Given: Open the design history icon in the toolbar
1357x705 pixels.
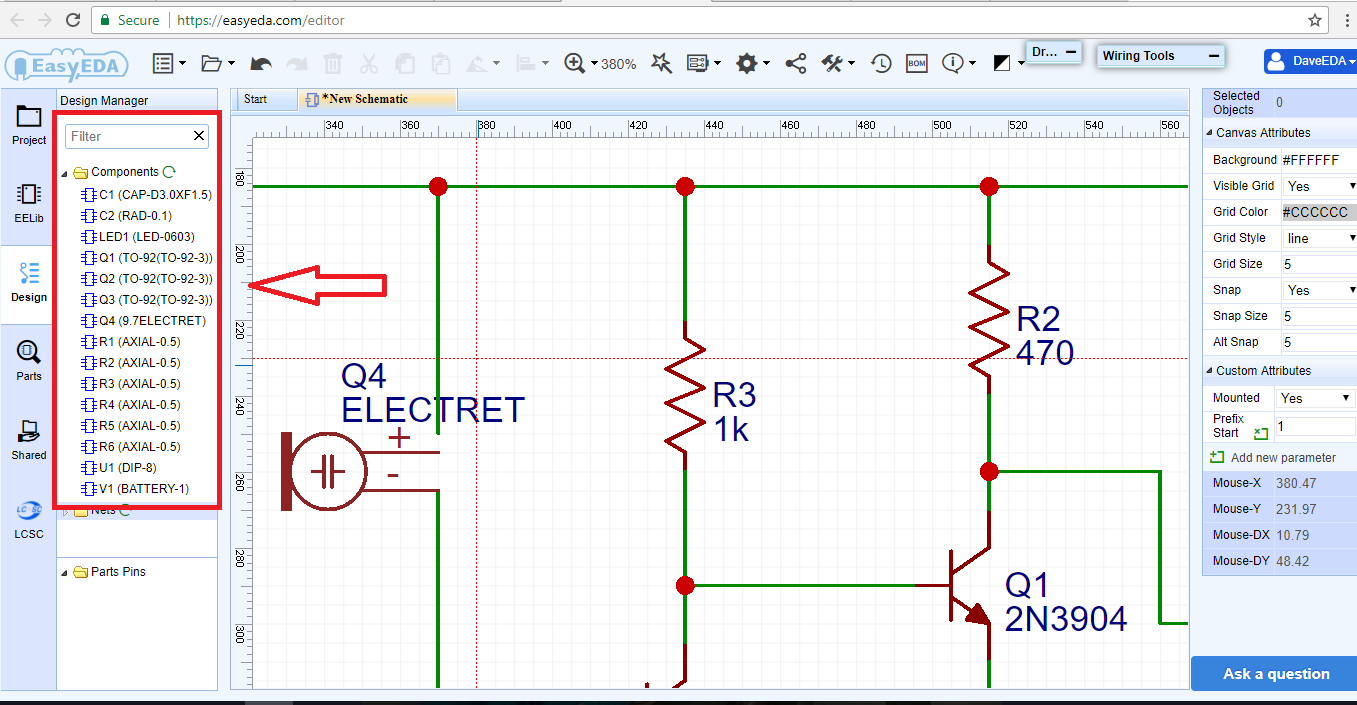Looking at the screenshot, I should [880, 62].
